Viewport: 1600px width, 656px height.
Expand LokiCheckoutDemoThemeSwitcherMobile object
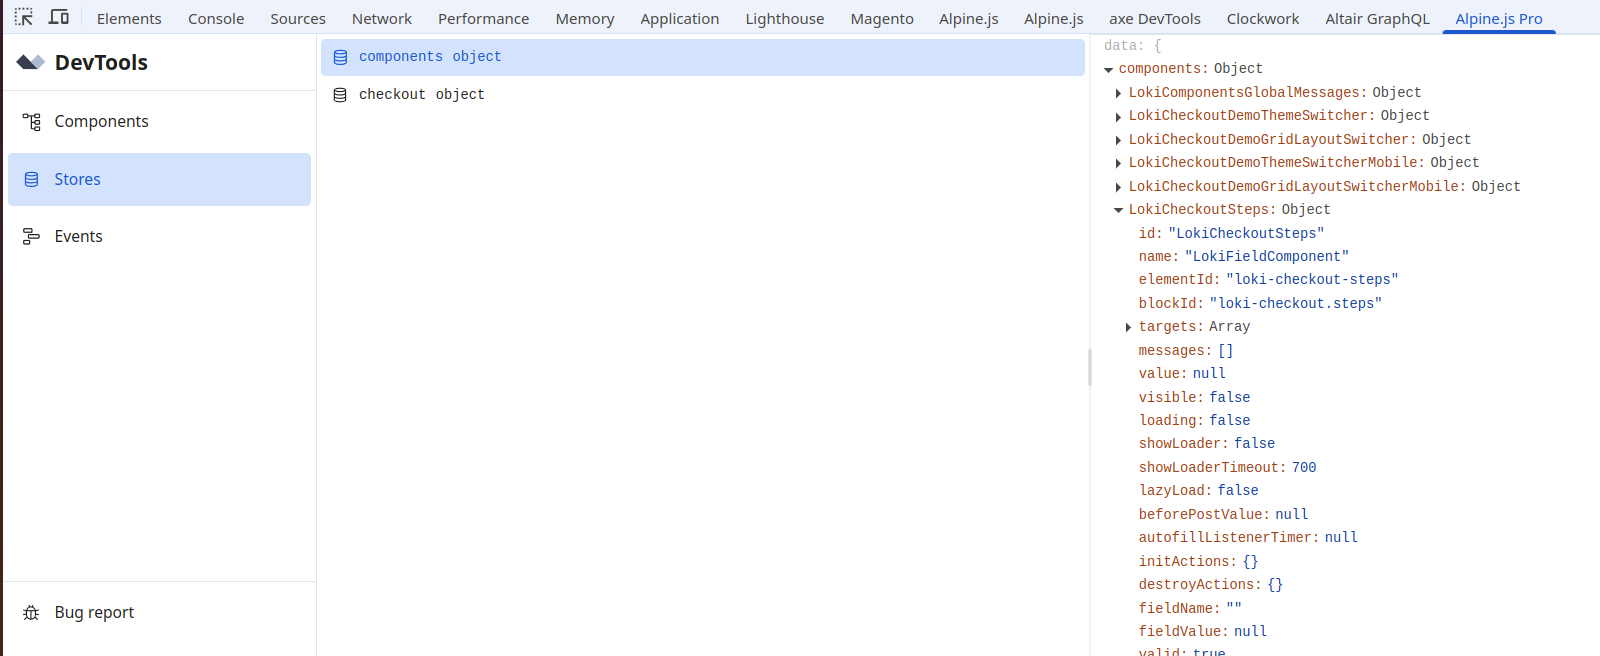[1118, 163]
